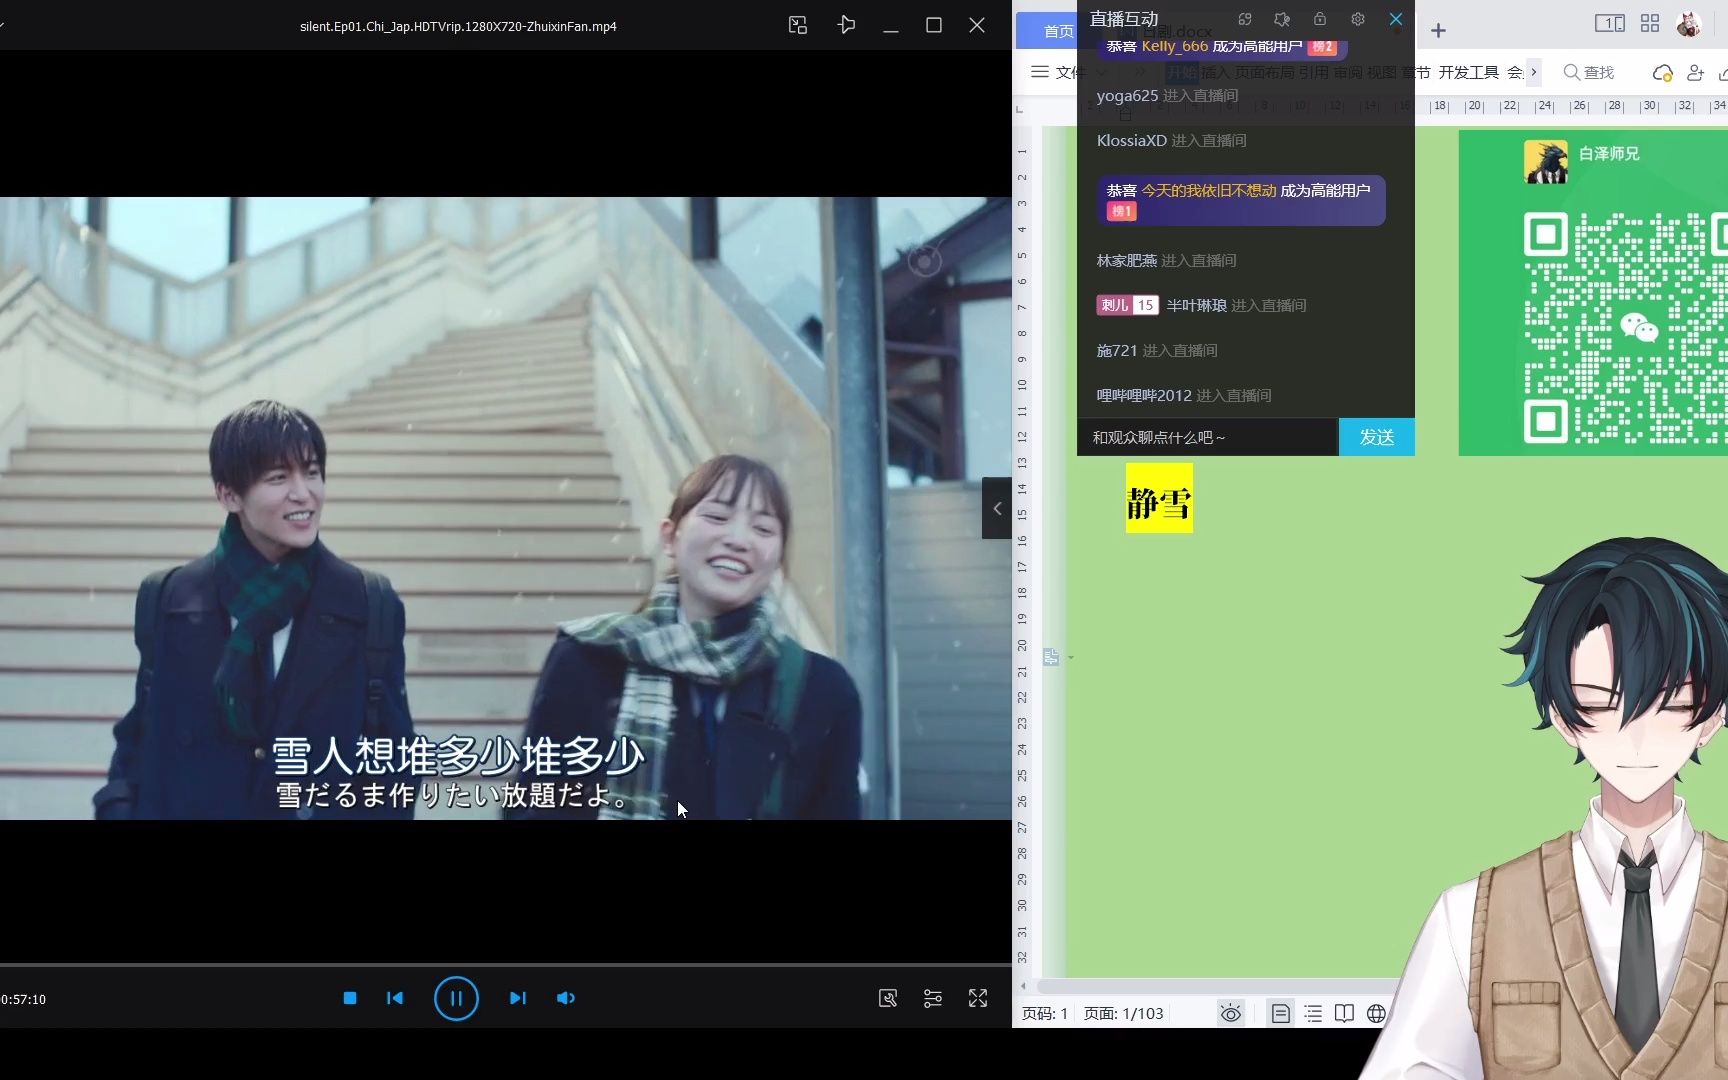Screen dimensions: 1728x1080
Task: Skip to the next video
Action: 517,998
